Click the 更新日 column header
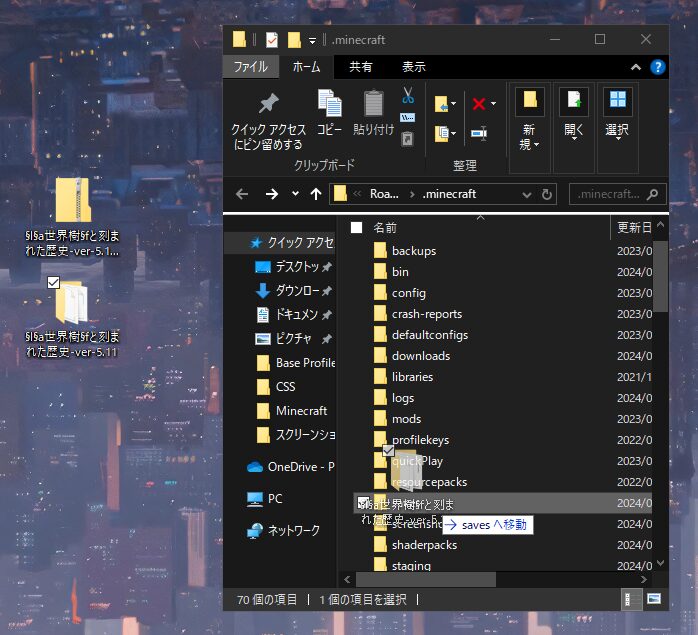This screenshot has height=635, width=698. click(x=634, y=228)
